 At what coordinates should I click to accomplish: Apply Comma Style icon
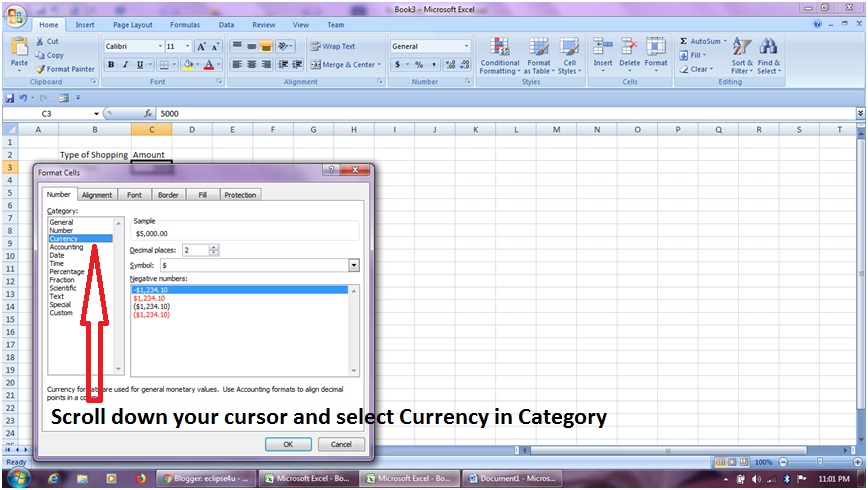coord(433,65)
